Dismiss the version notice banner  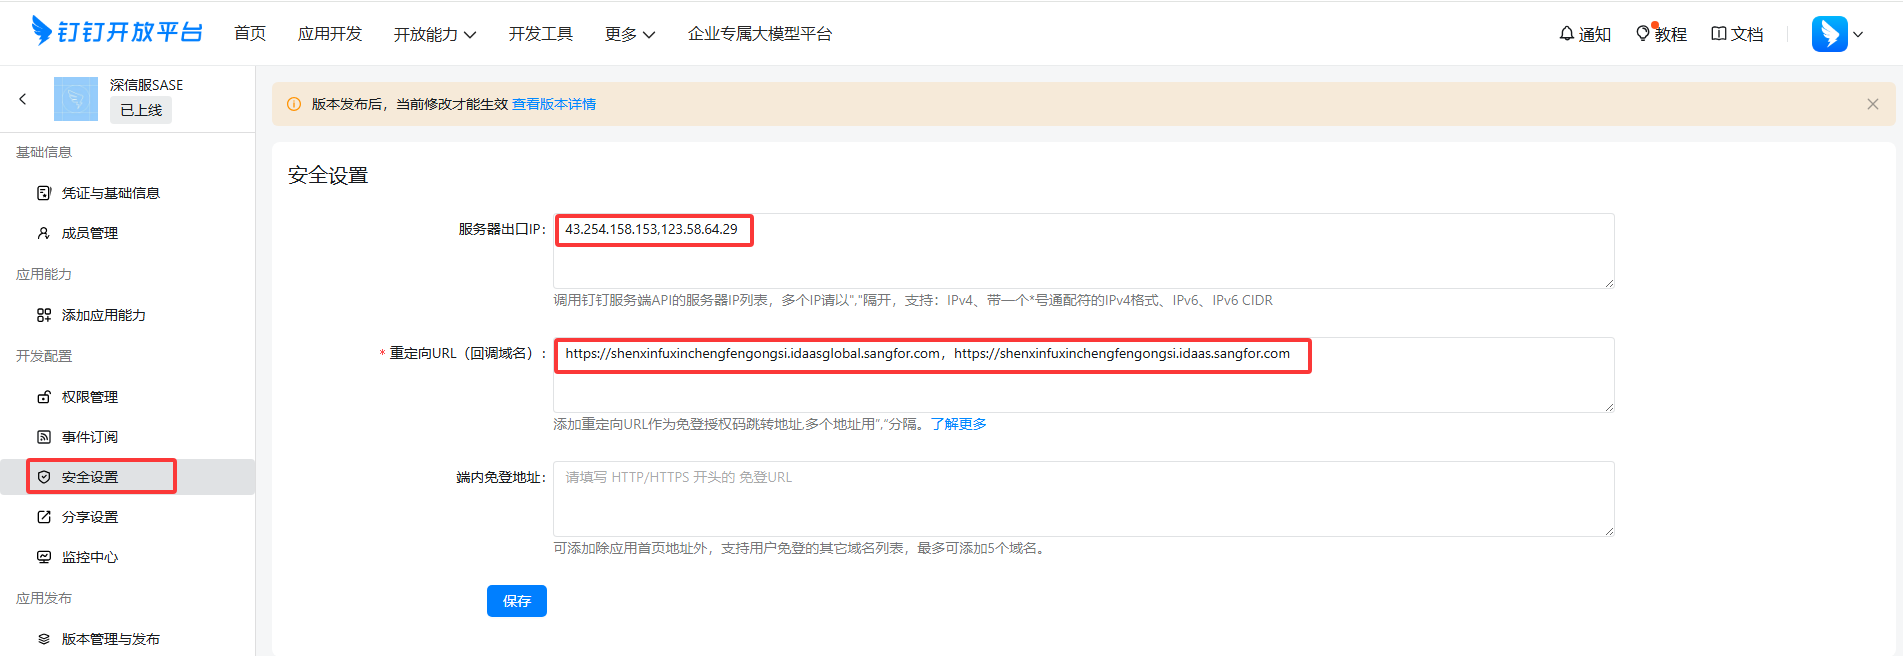[1872, 104]
